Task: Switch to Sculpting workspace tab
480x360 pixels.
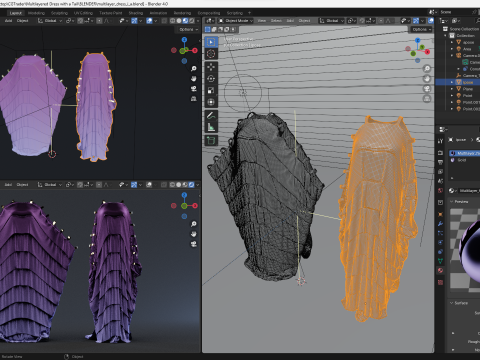Action: pyautogui.click(x=59, y=13)
